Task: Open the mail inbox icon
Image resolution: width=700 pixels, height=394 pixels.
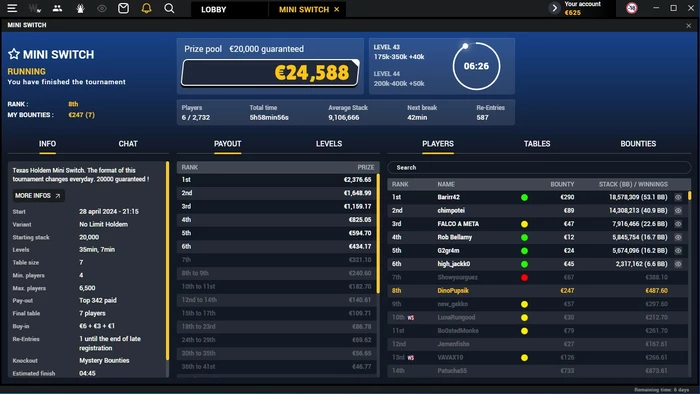Action: 124,8
